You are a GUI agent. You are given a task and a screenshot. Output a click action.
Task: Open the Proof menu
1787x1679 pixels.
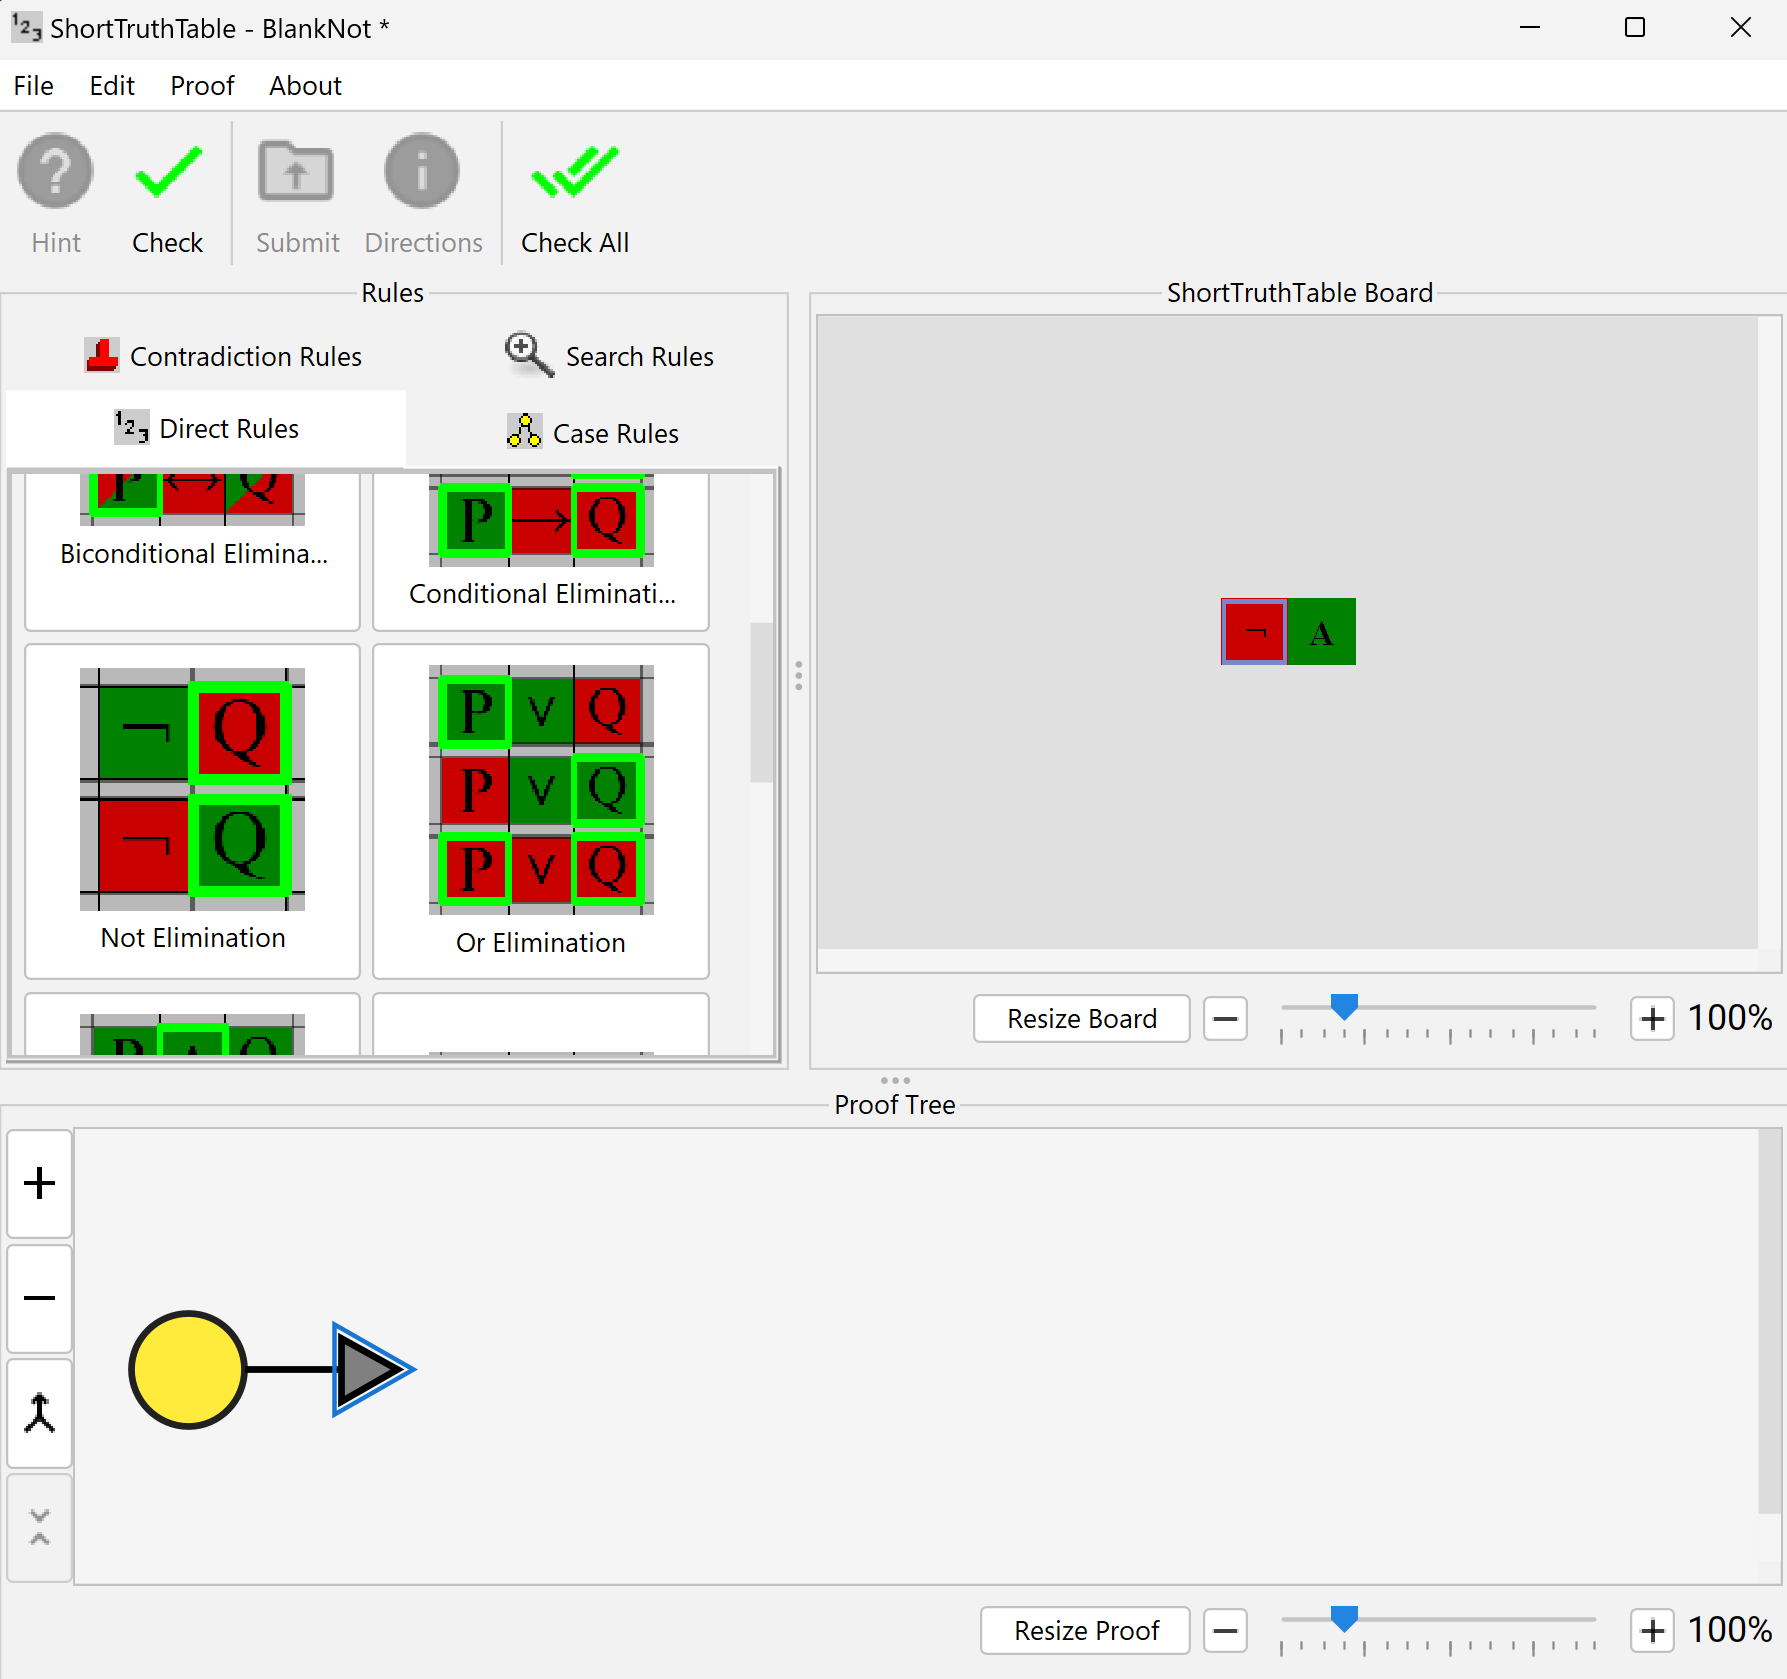(201, 86)
